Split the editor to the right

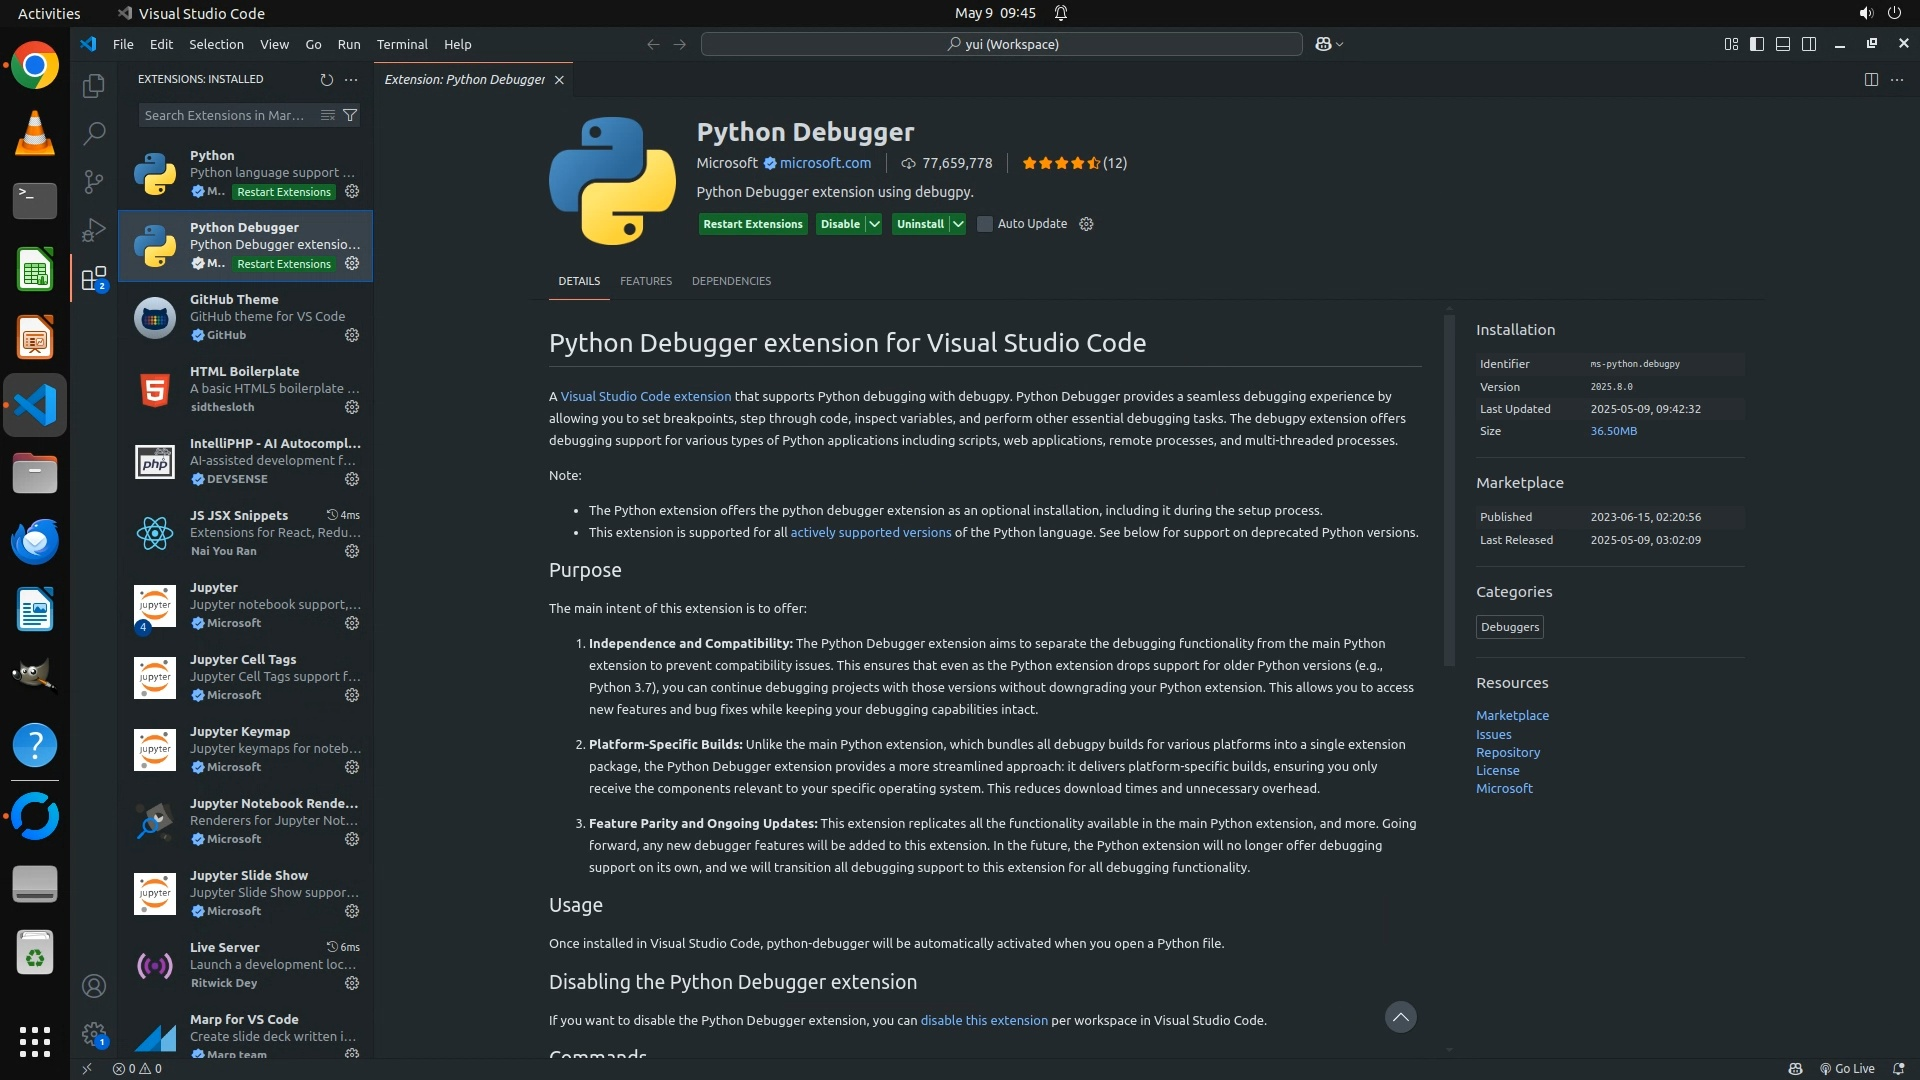1871,79
